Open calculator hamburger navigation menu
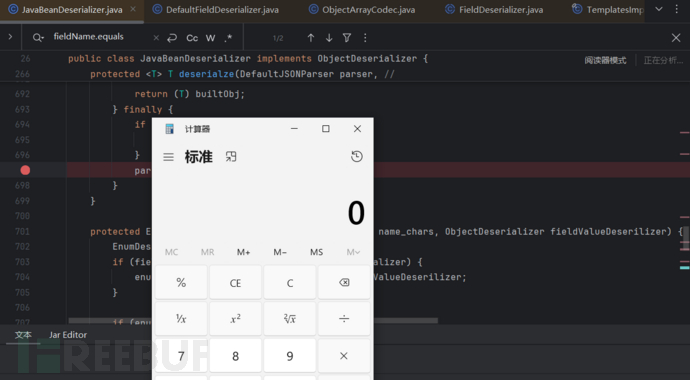690x380 pixels. tap(168, 157)
